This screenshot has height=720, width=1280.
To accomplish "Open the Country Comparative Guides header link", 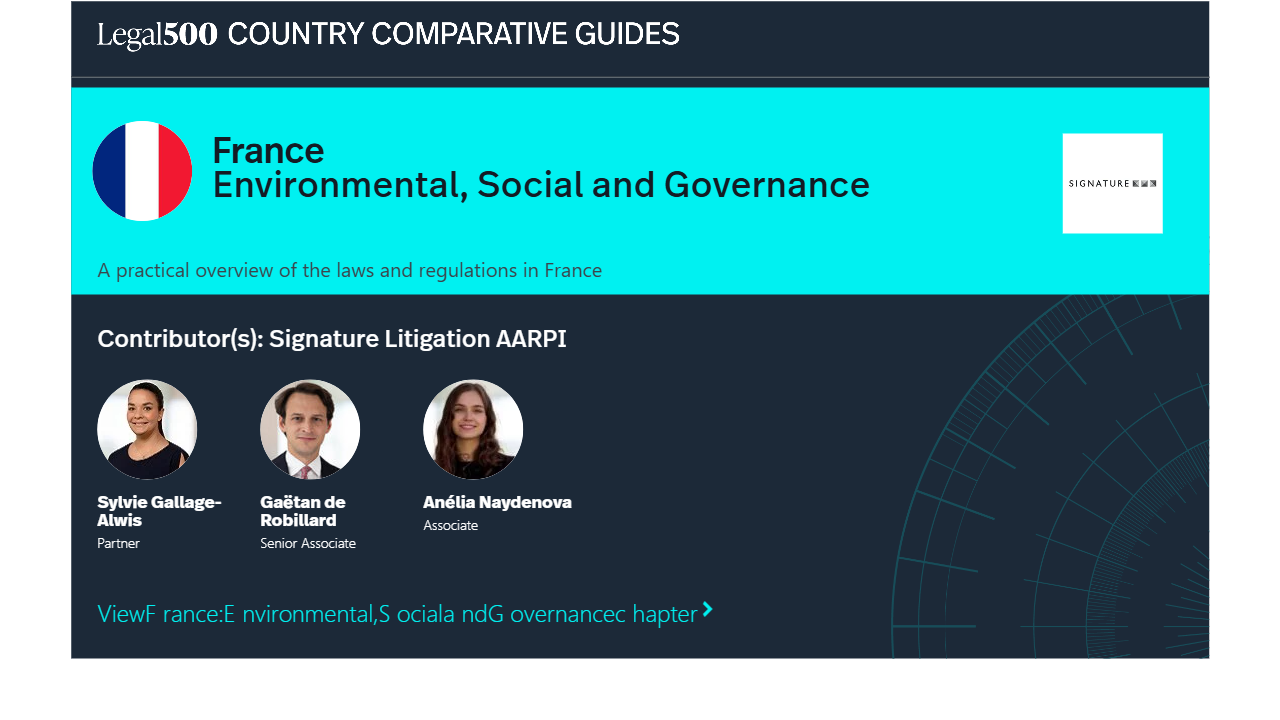I will pos(453,35).
